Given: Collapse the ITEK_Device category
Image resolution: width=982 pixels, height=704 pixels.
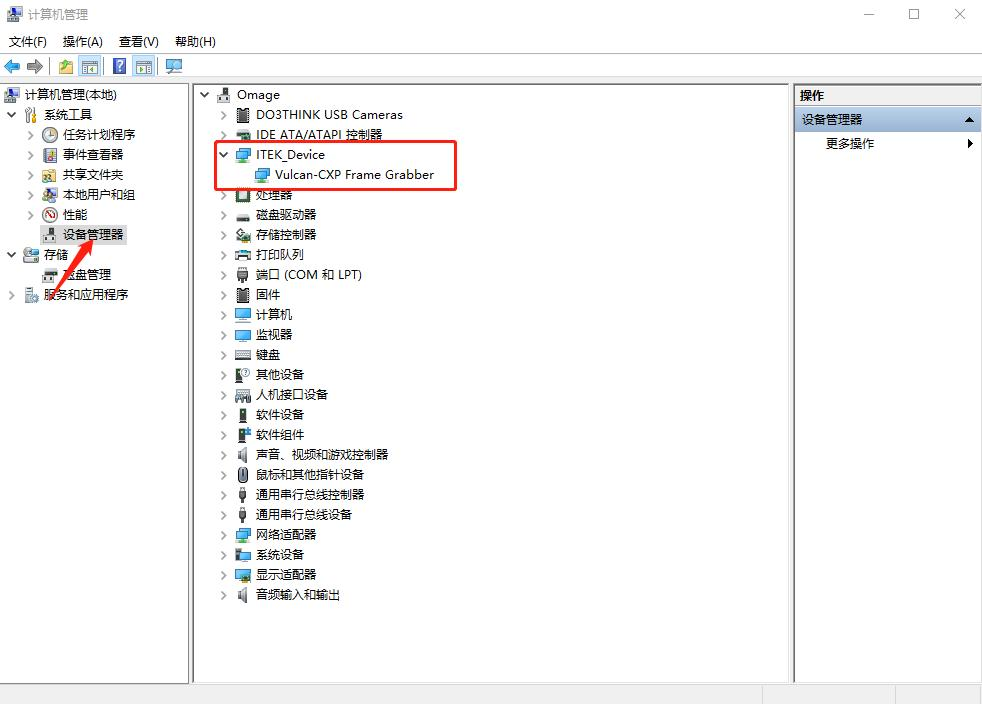Looking at the screenshot, I should 224,155.
